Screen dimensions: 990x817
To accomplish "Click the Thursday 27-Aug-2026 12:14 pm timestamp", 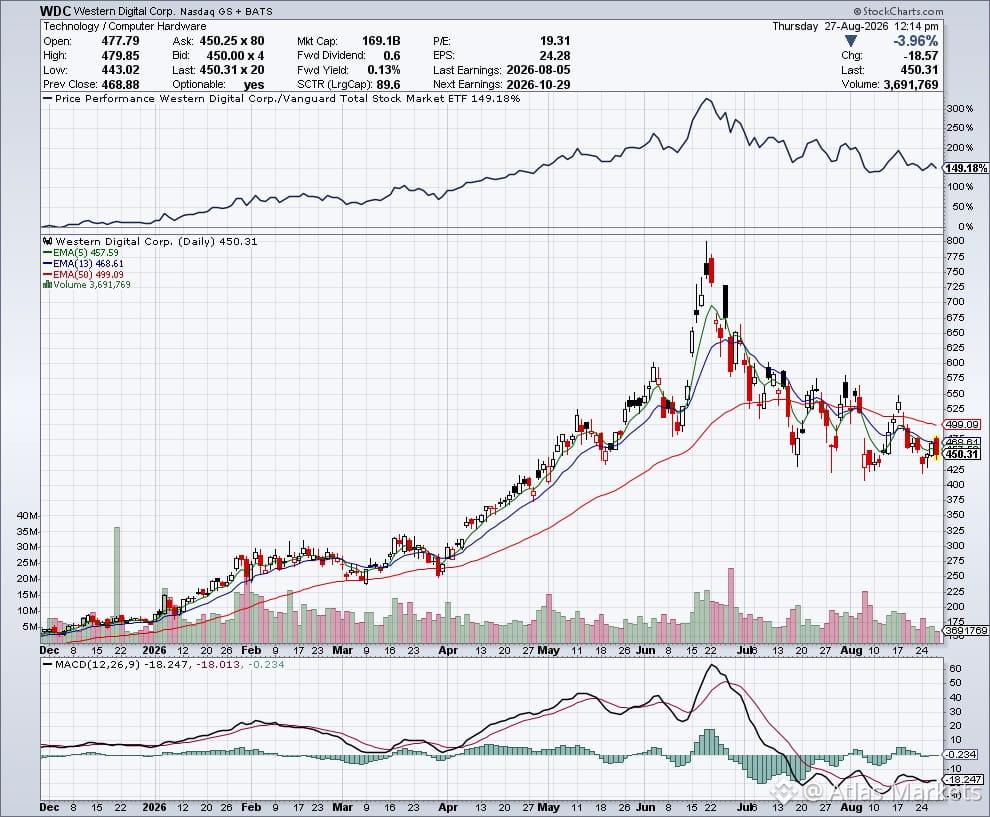I will click(x=855, y=27).
